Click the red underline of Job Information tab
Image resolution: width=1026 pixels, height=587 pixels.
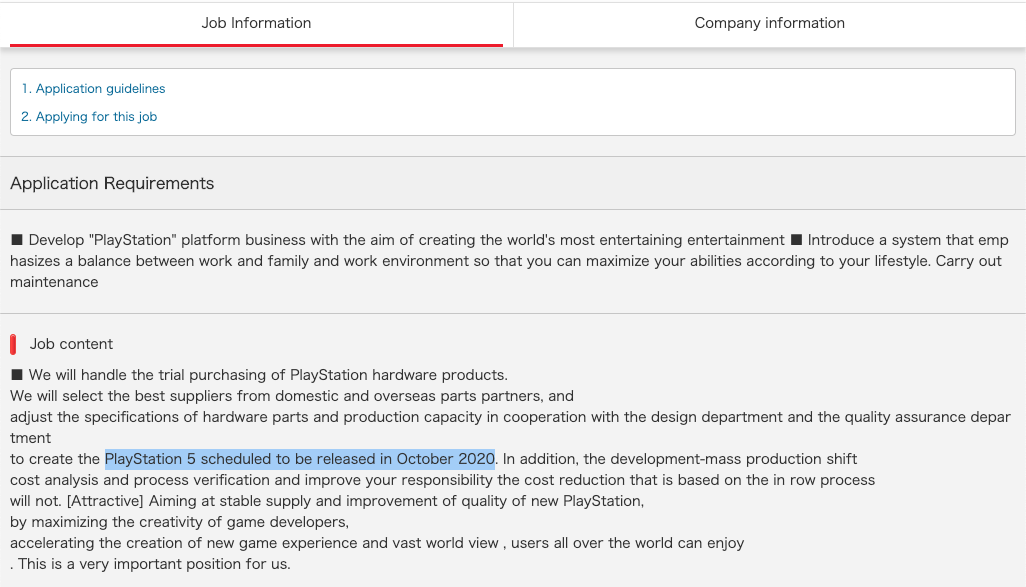click(x=256, y=45)
